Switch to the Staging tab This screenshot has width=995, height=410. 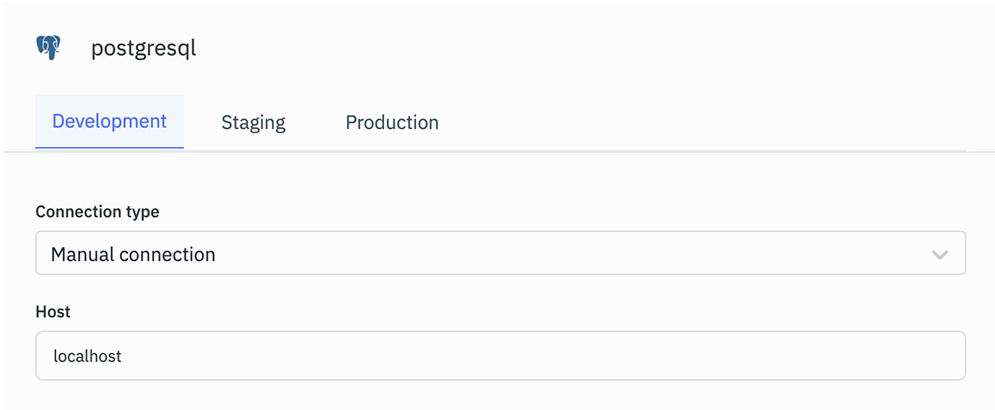(x=253, y=123)
